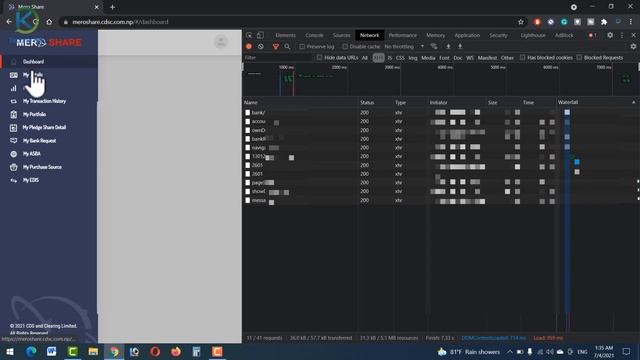Open File Explorer from the taskbar
The image size is (640, 360).
coord(93,351)
